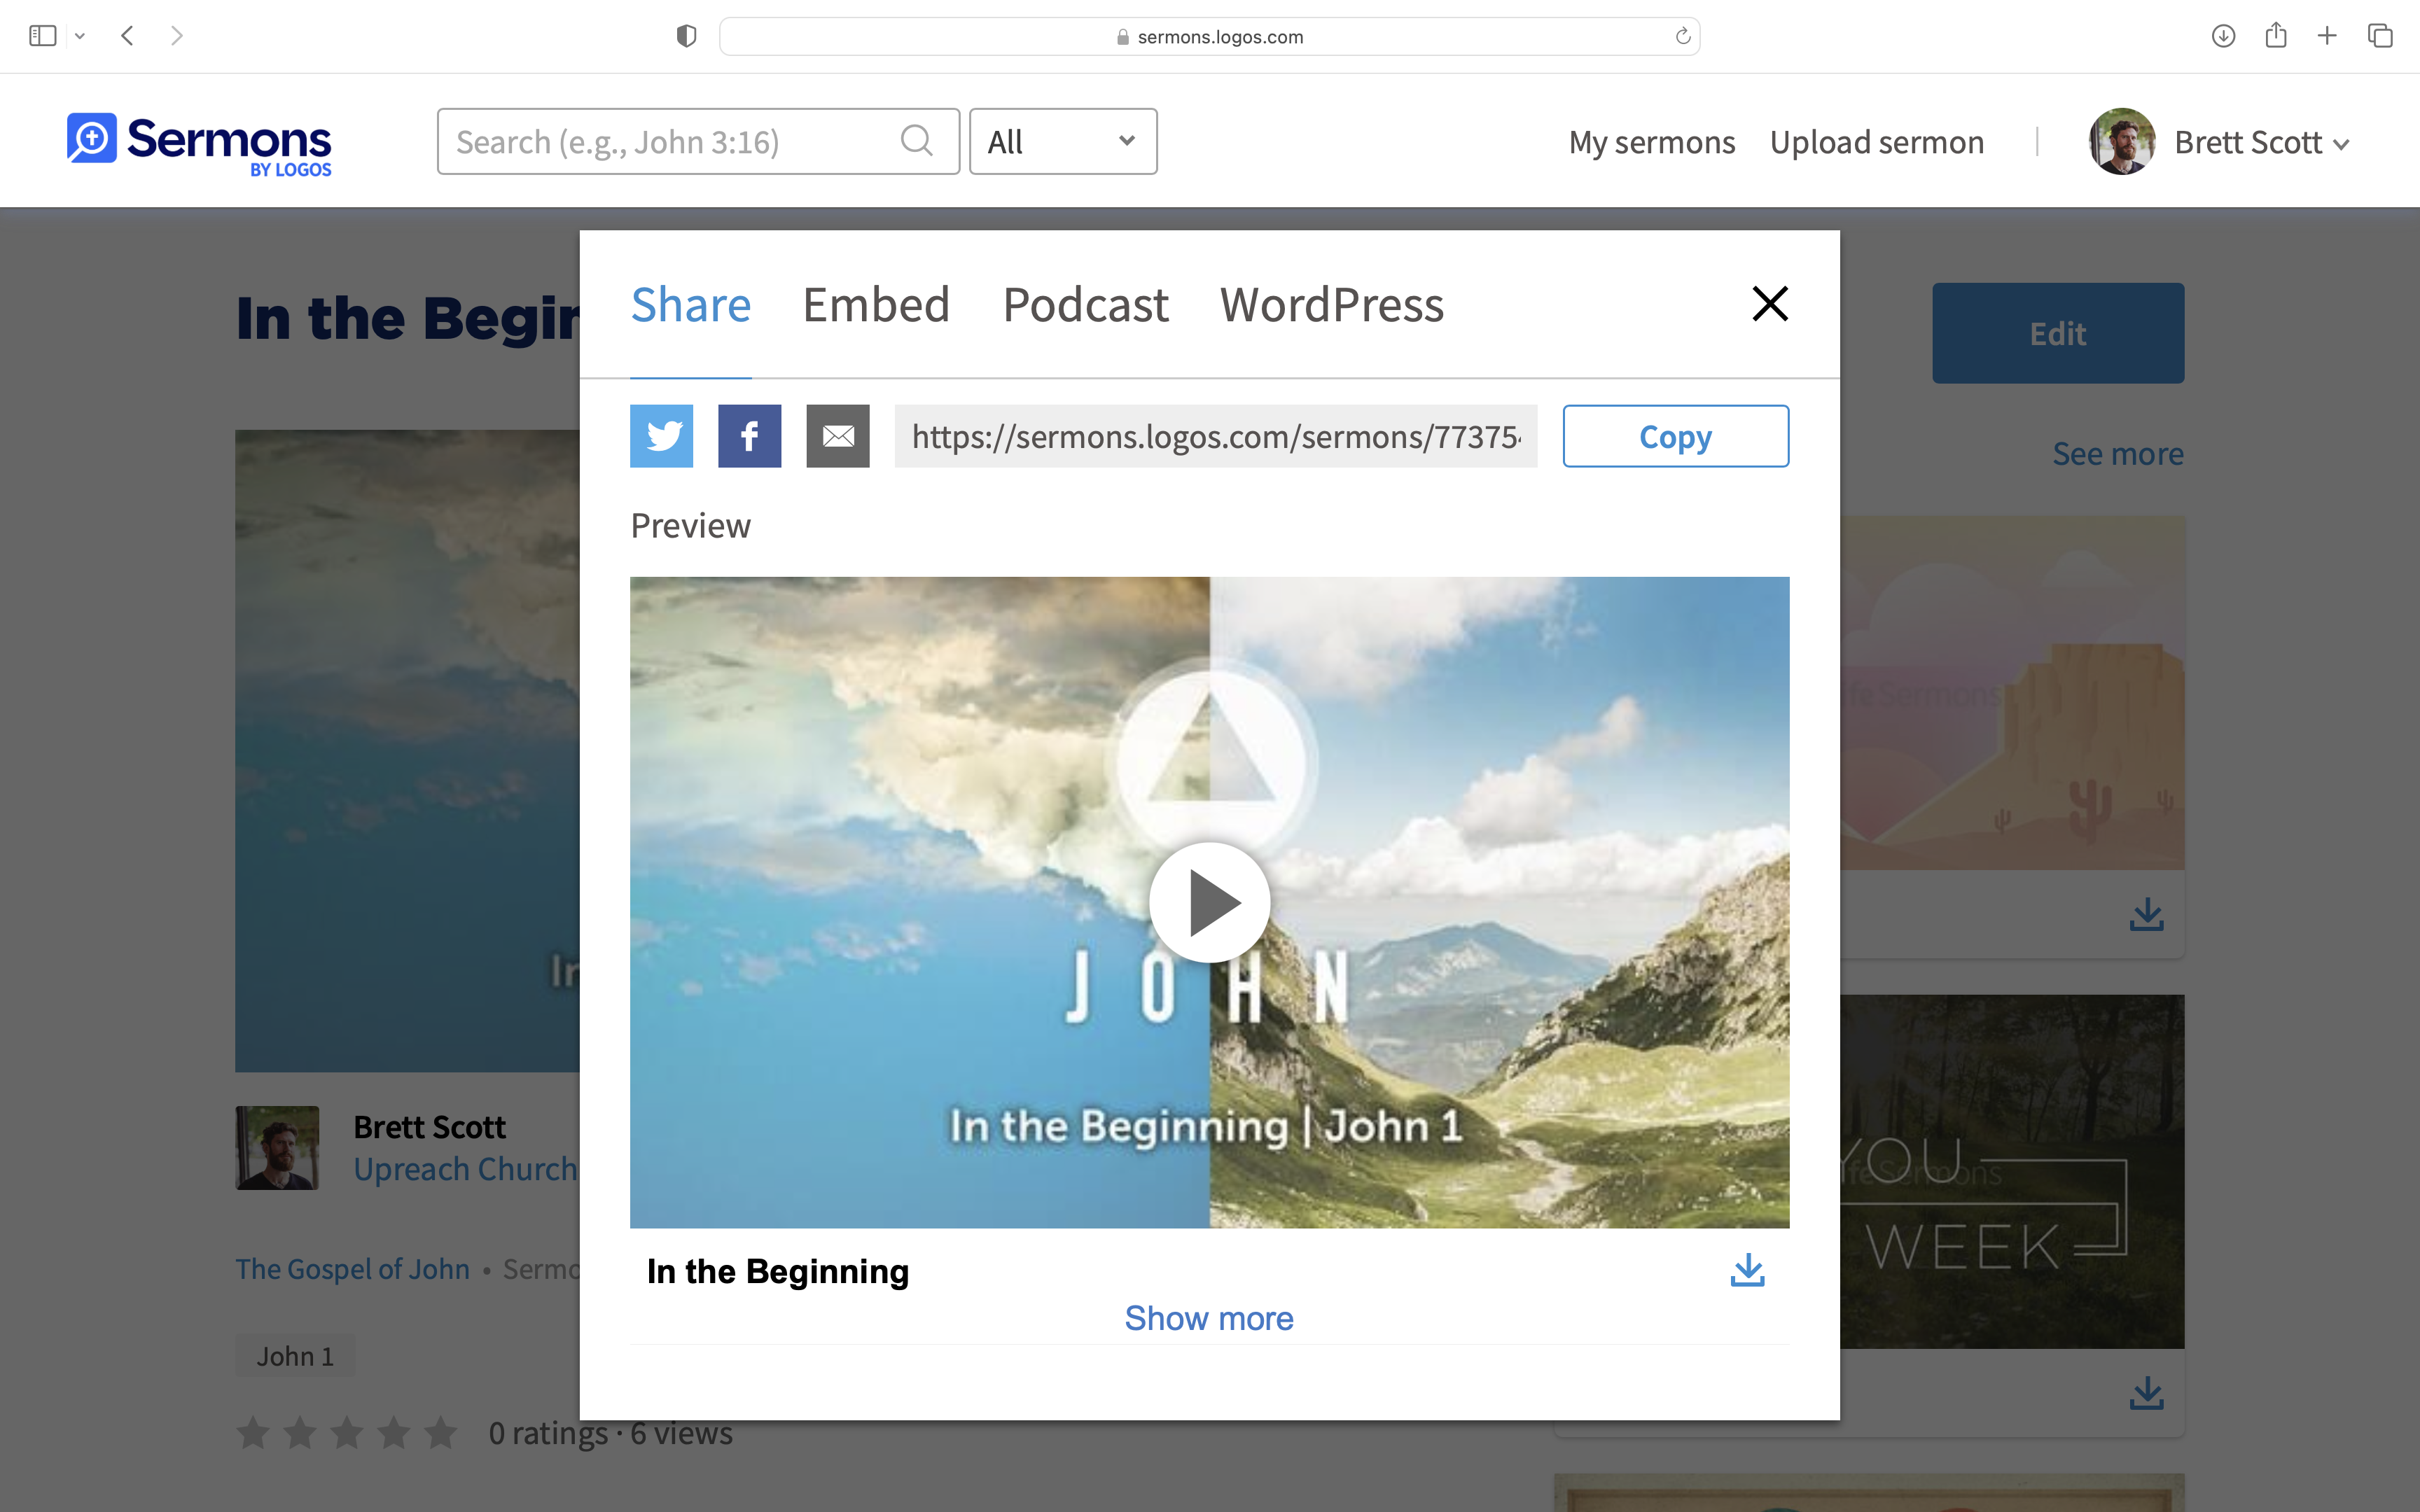Download the In the Beginning sermon
Viewport: 2420px width, 1512px height.
pyautogui.click(x=1747, y=1271)
